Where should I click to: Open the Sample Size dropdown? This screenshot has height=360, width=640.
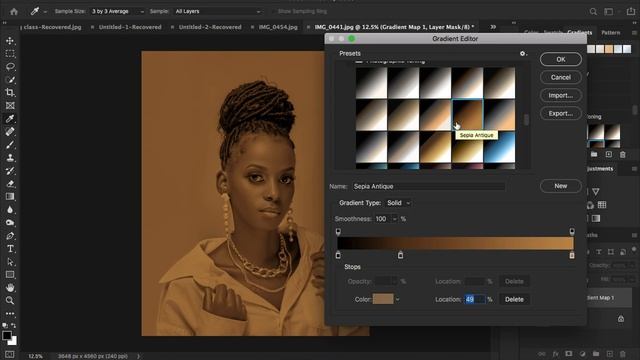(118, 11)
